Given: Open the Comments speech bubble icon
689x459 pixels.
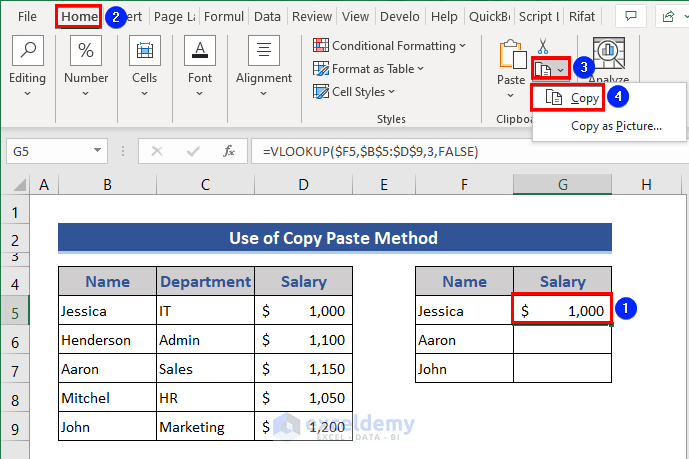Looking at the screenshot, I should pyautogui.click(x=631, y=17).
